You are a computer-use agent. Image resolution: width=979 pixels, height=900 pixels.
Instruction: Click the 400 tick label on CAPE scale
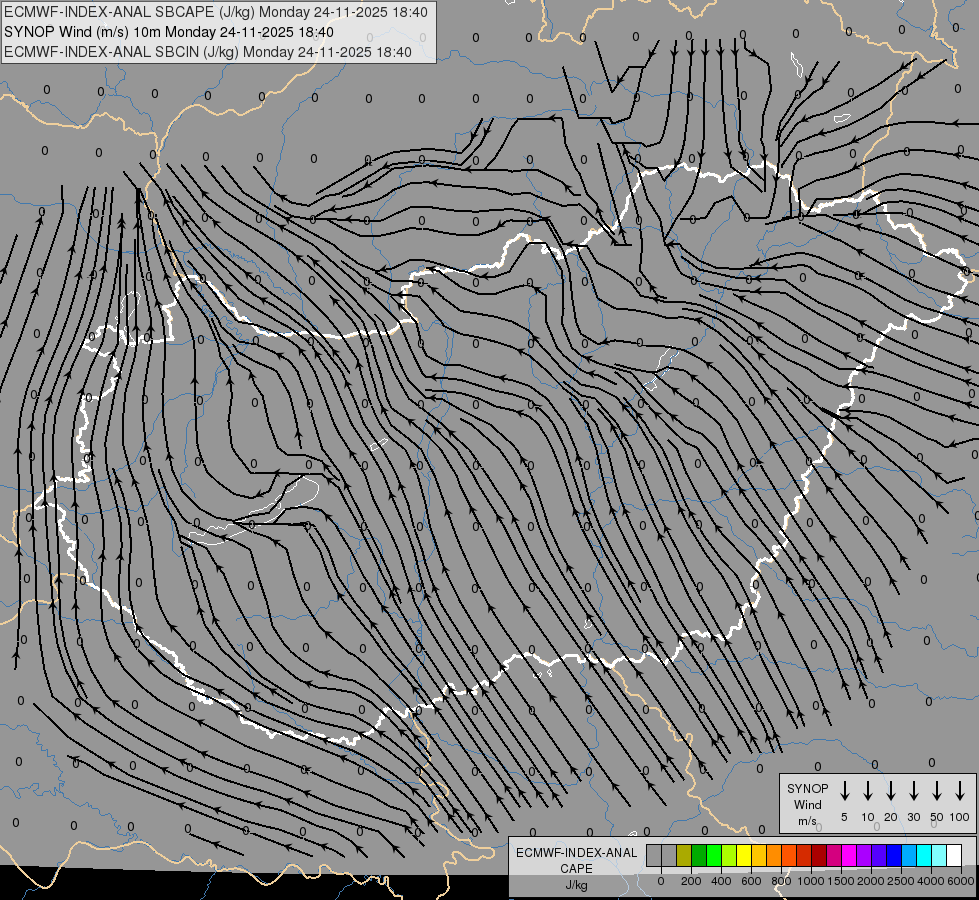[721, 881]
